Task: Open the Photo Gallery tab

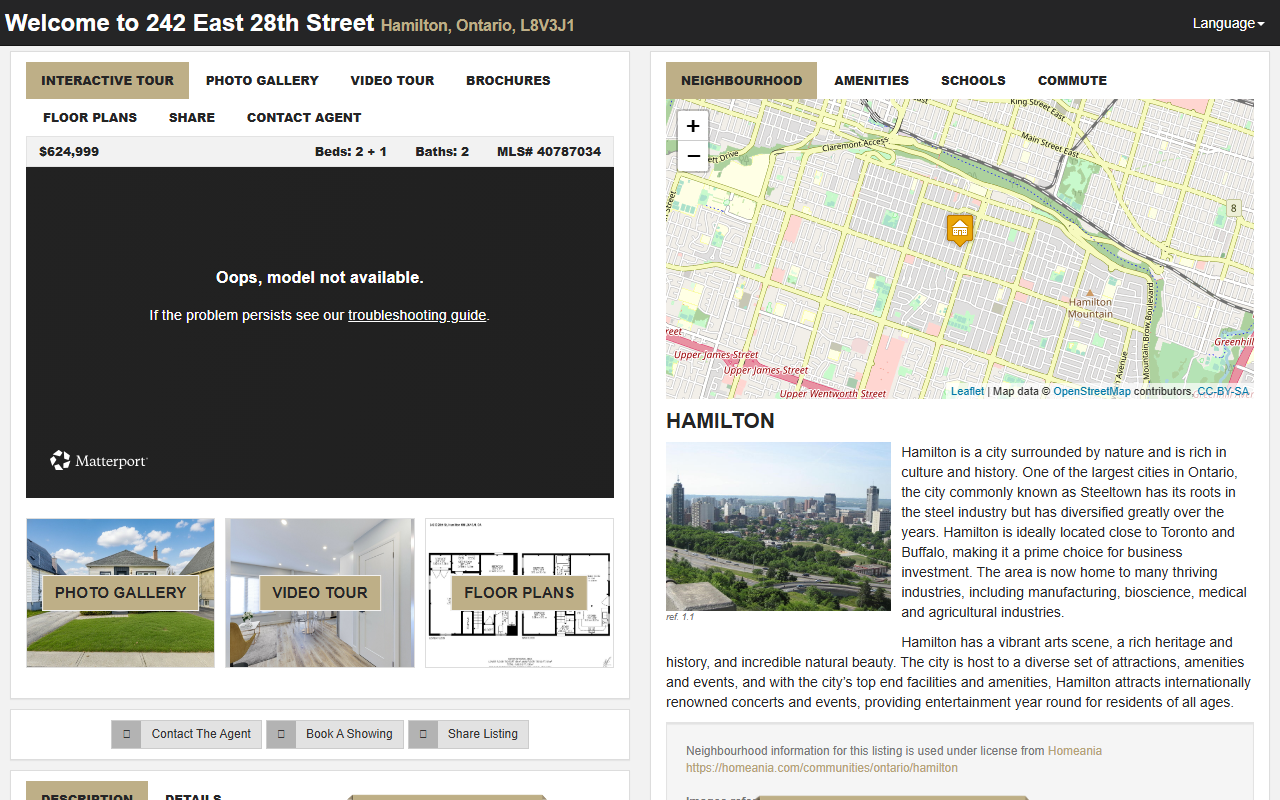Action: (x=262, y=80)
